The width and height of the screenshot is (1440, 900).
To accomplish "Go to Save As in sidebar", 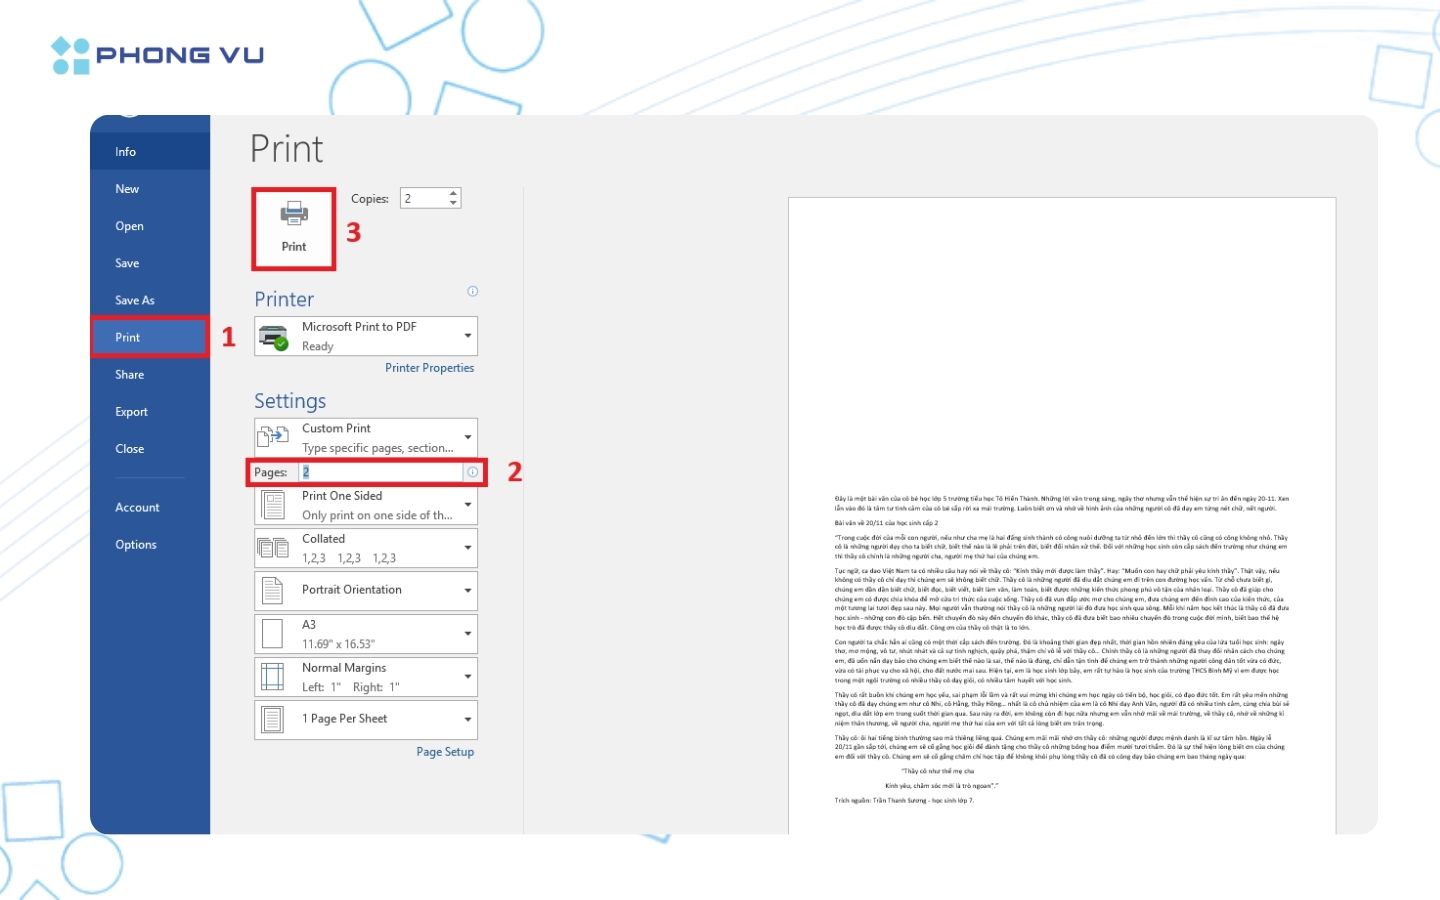I will 135,300.
